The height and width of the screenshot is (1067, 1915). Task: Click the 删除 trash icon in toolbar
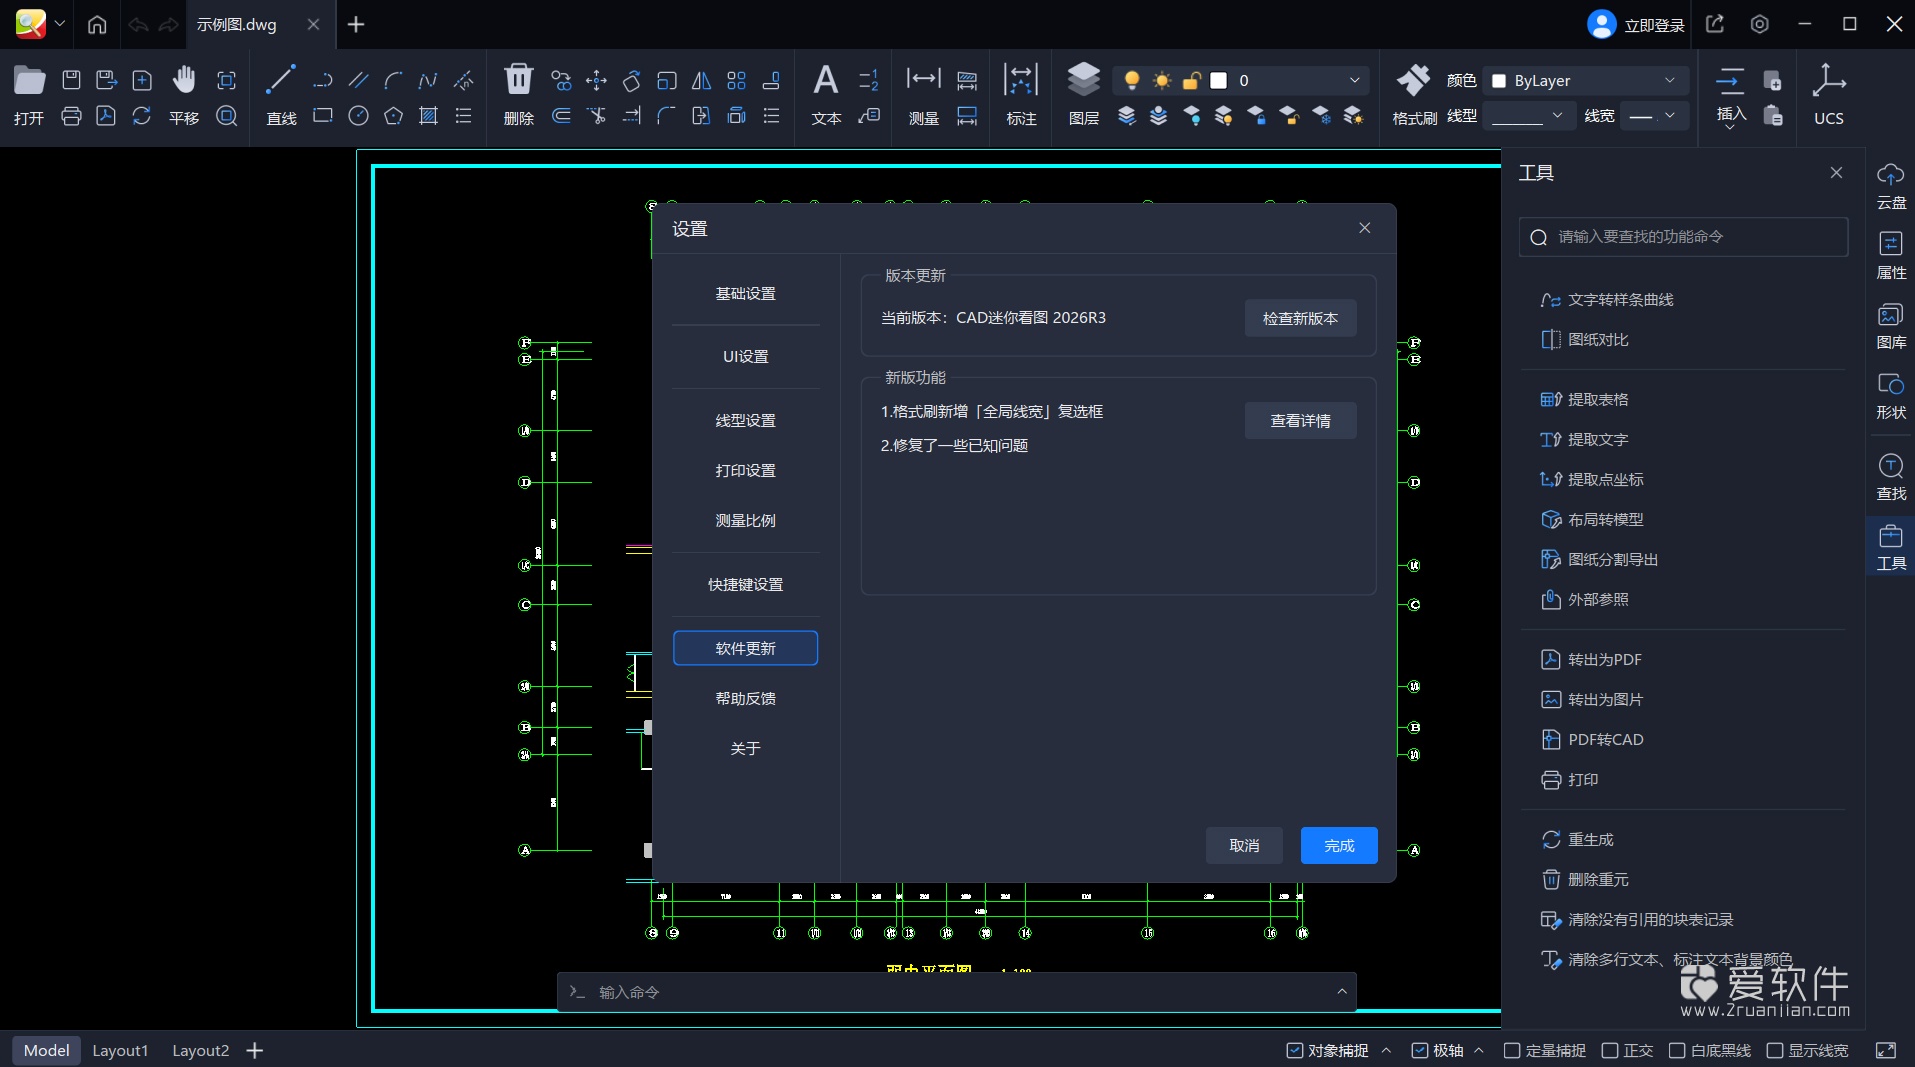tap(518, 80)
